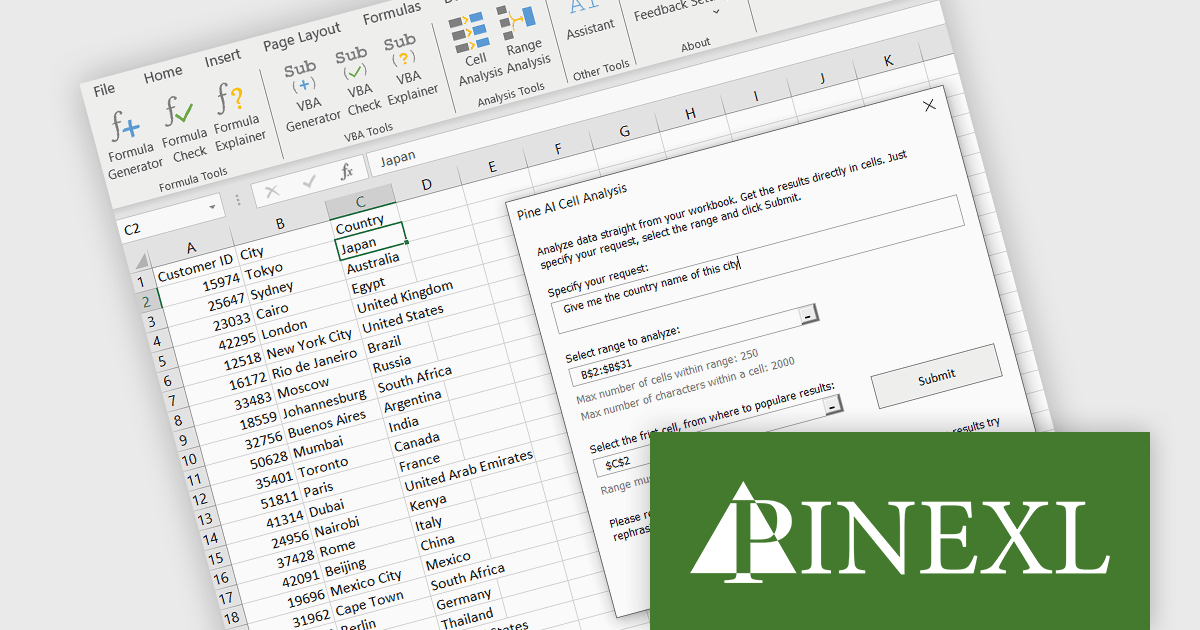Collapse dialog via range-to-analyze selector button

[x=808, y=316]
